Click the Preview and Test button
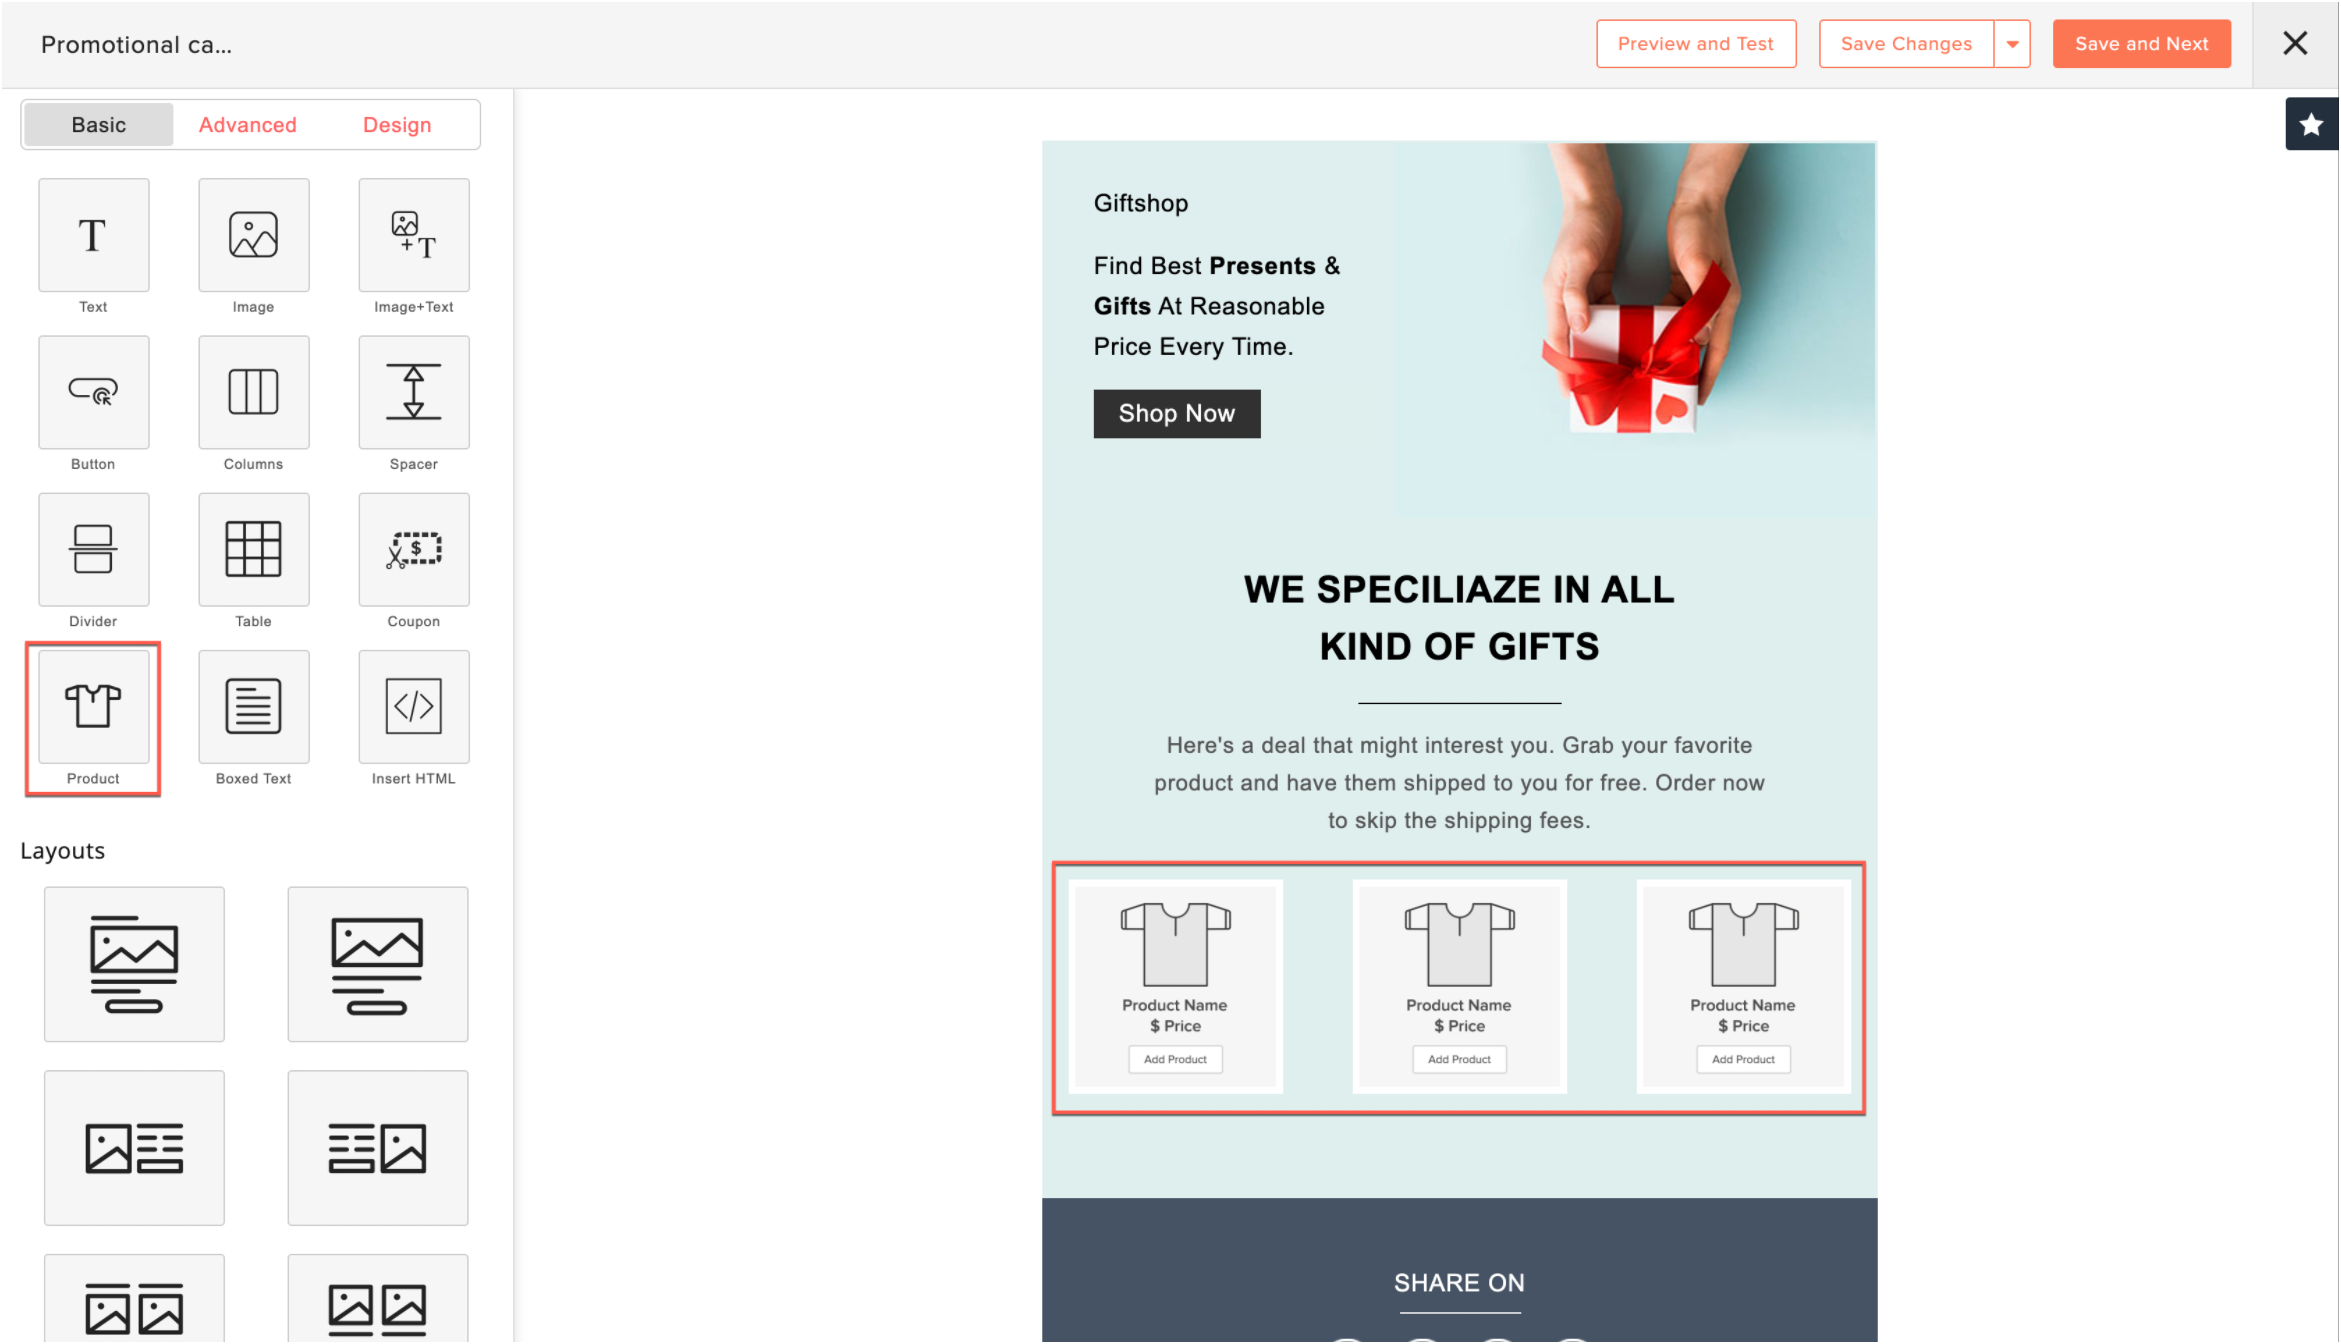The width and height of the screenshot is (2341, 1344). [1696, 44]
